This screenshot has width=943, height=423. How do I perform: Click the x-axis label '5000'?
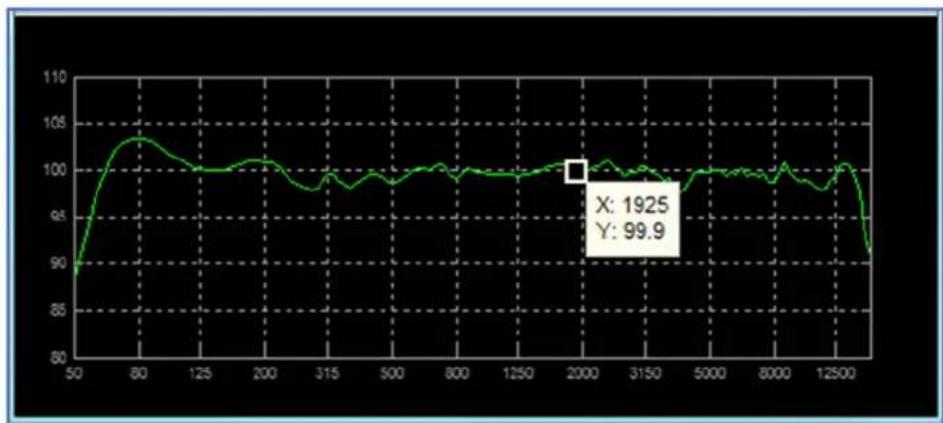(710, 372)
